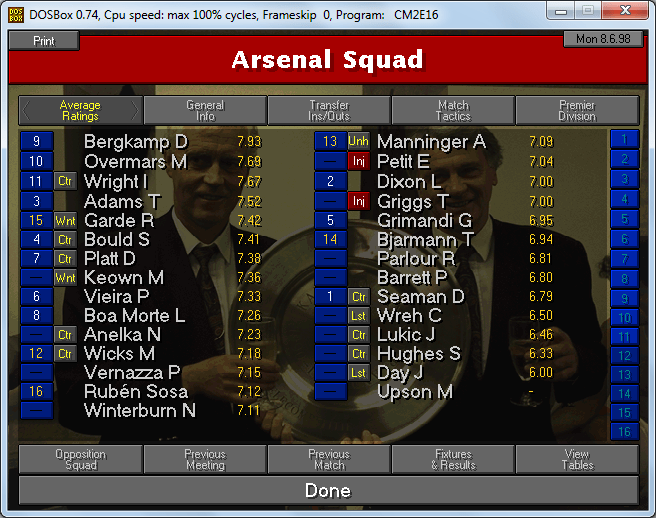Click the Done button
The height and width of the screenshot is (518, 656).
tap(328, 490)
